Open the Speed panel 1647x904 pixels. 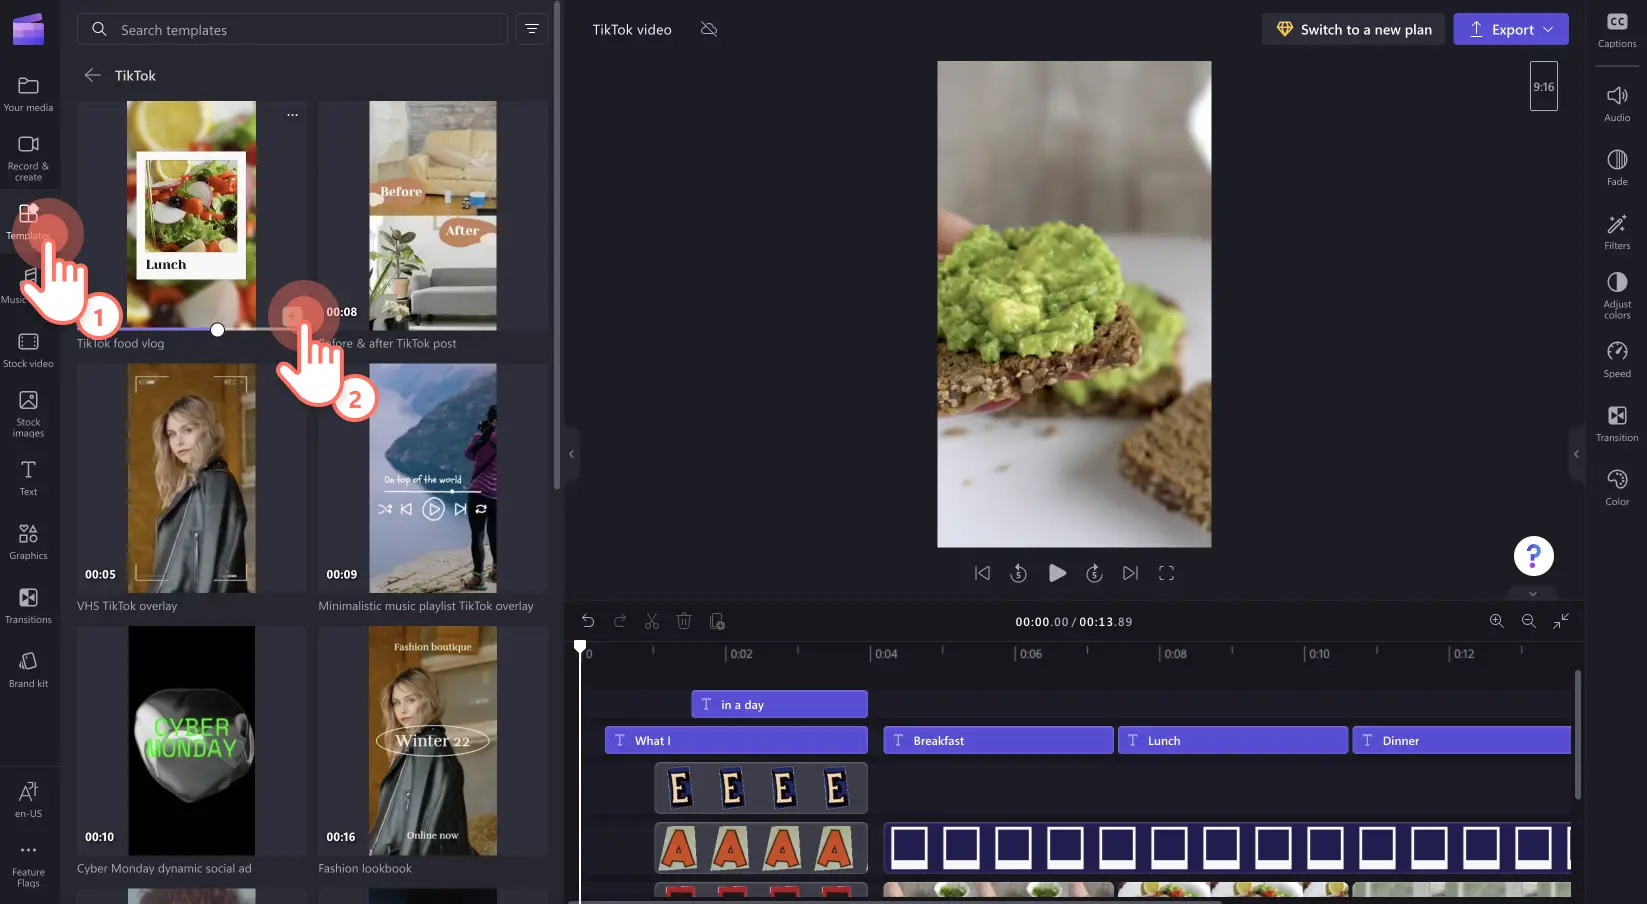point(1616,358)
